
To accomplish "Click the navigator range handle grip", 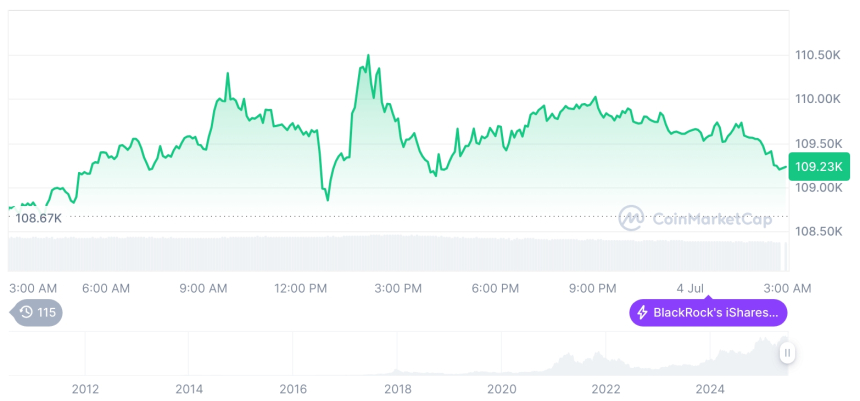I will (x=787, y=352).
